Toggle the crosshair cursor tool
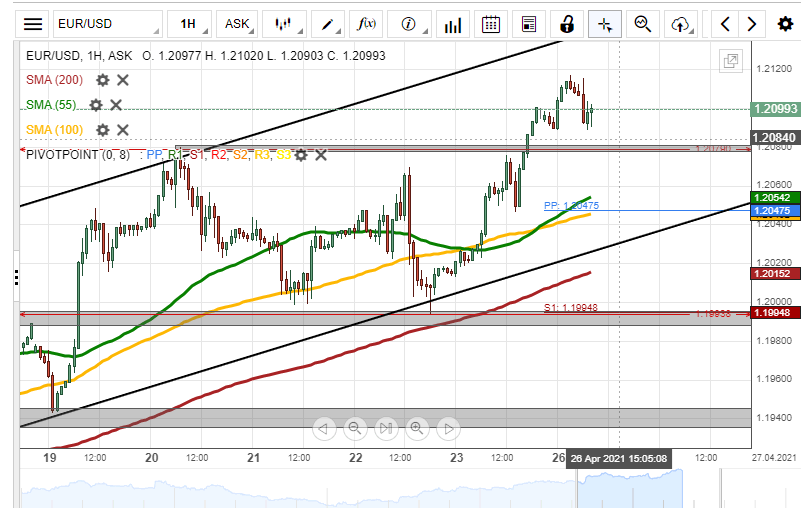The width and height of the screenshot is (809, 508). click(605, 24)
